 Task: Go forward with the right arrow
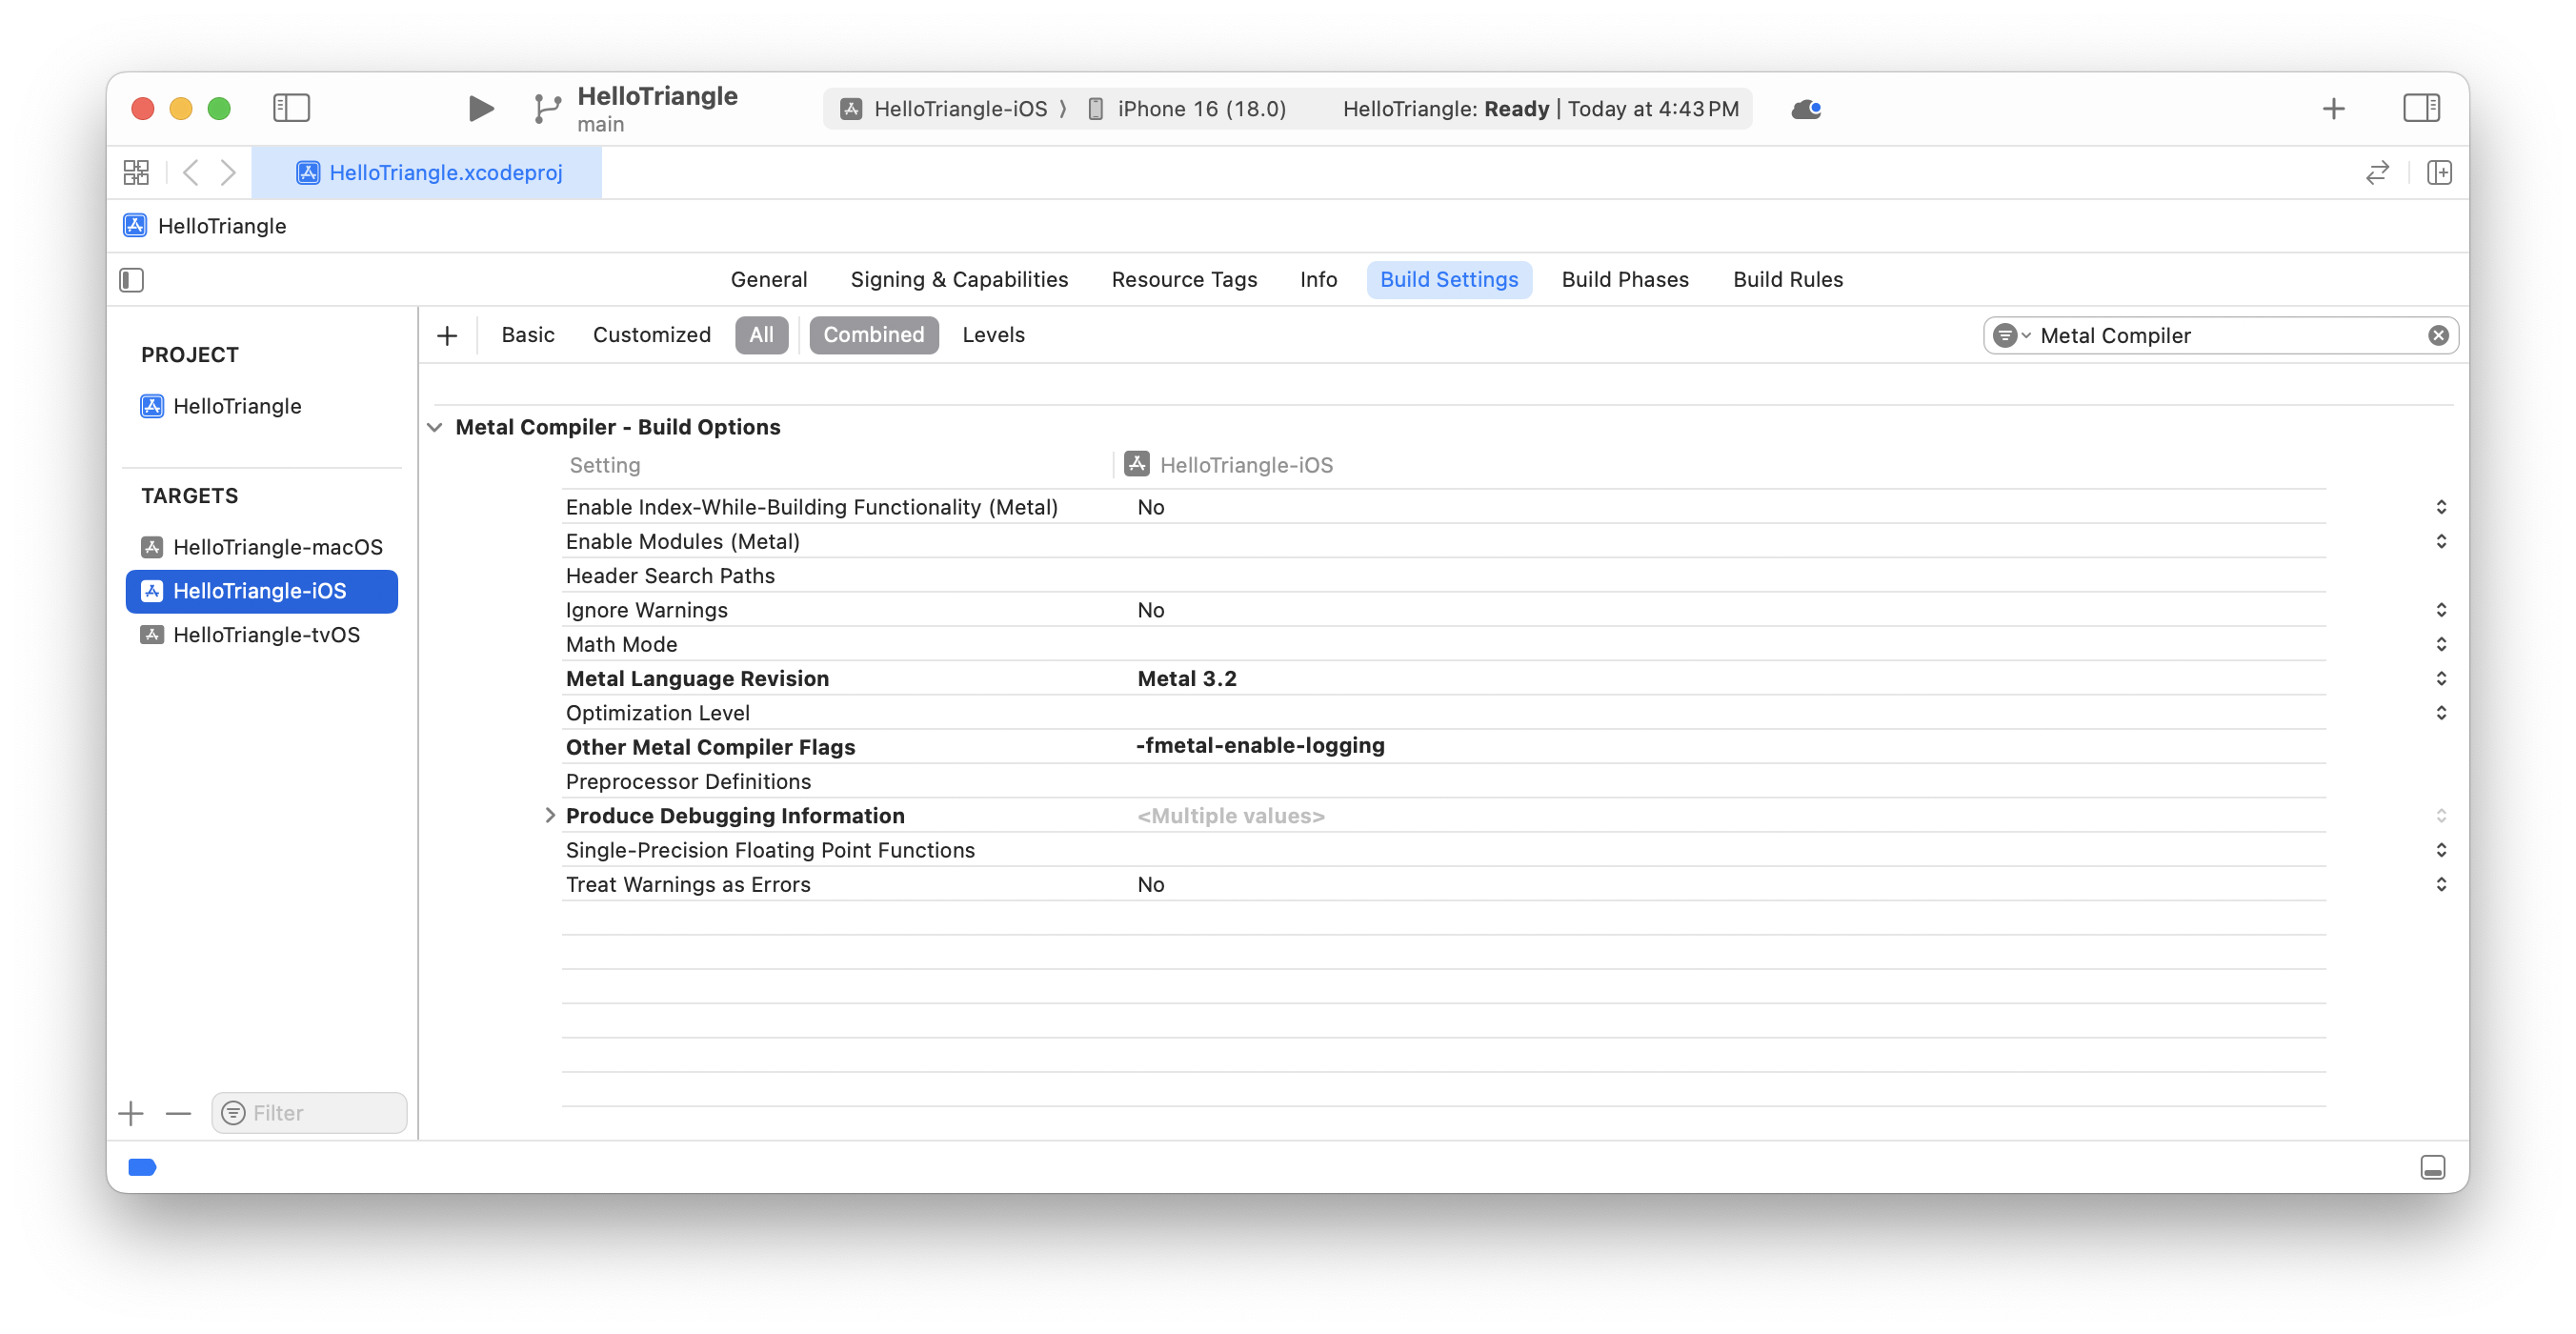pos(229,172)
